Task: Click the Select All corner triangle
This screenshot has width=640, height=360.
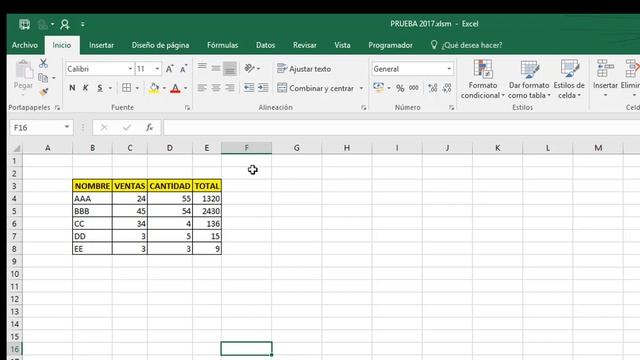Action: coord(16,148)
